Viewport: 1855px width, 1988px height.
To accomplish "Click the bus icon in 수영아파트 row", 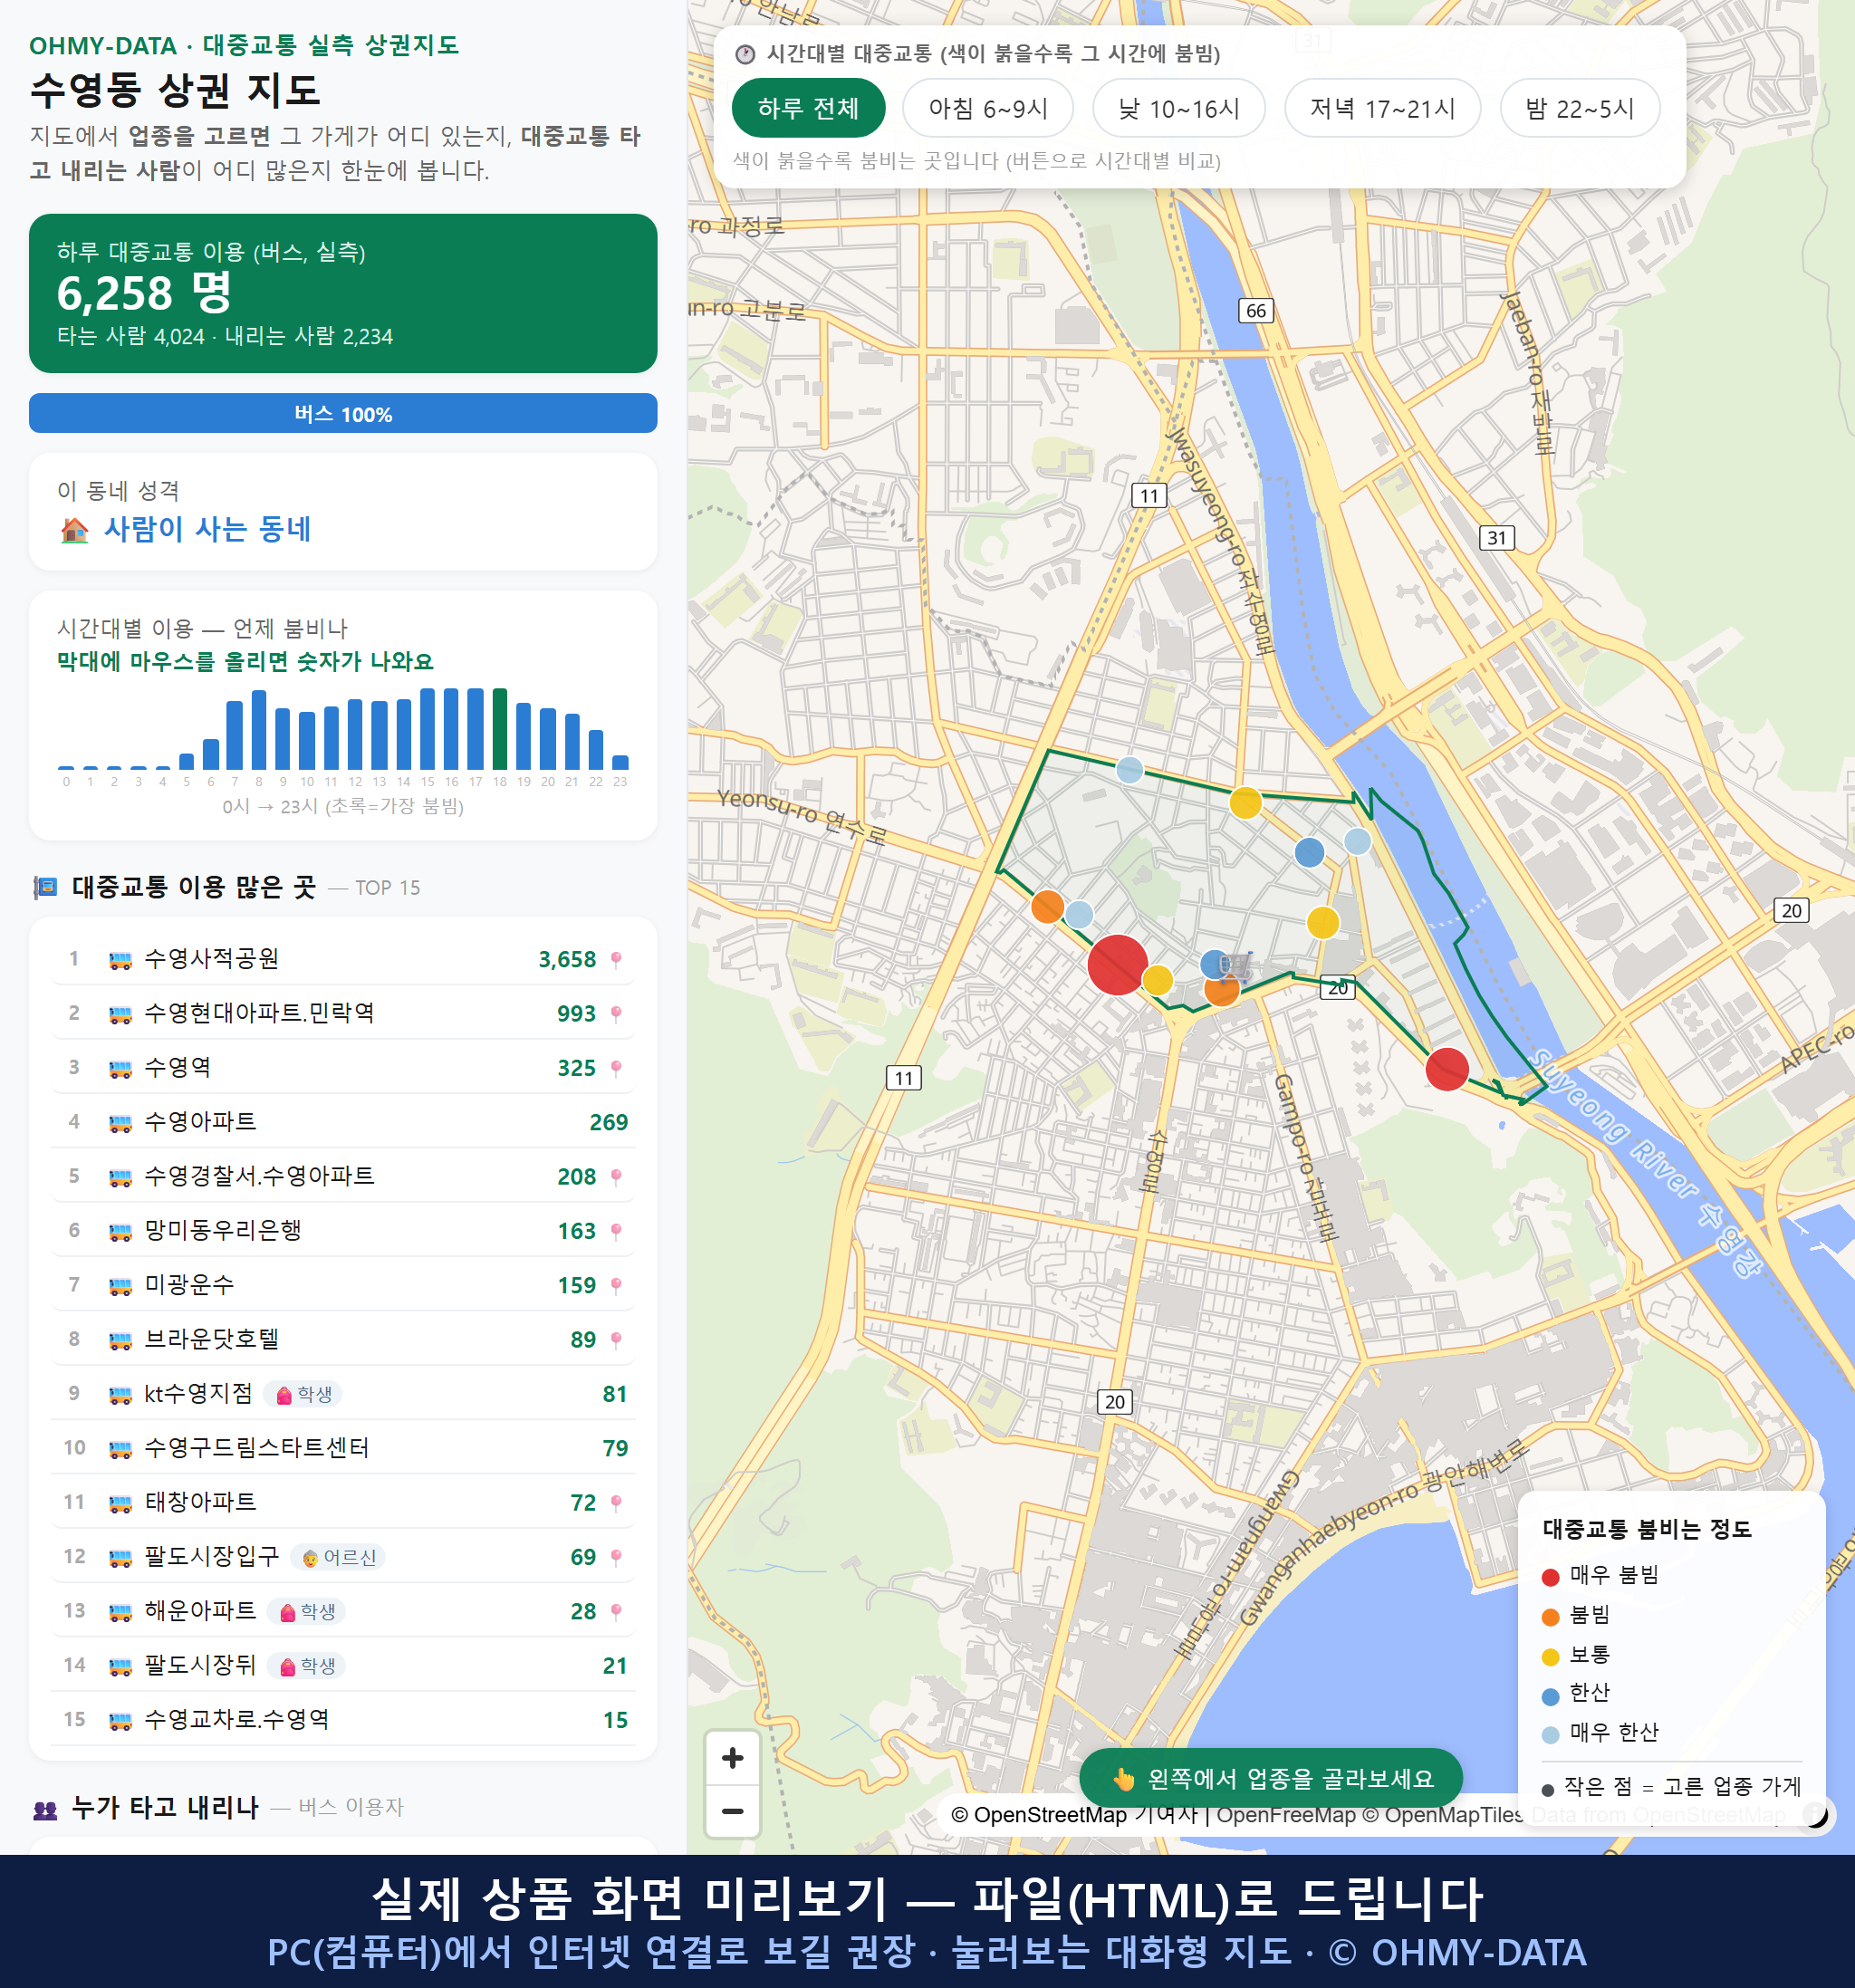I will [x=120, y=1123].
